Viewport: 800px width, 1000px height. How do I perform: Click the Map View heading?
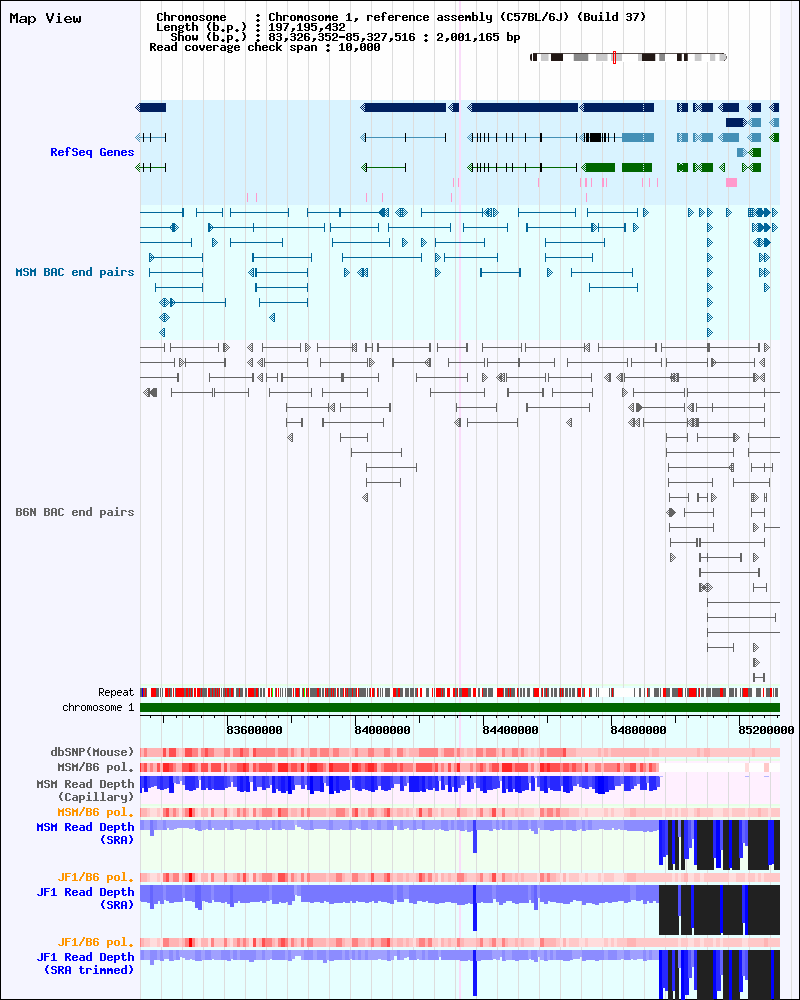[45, 18]
